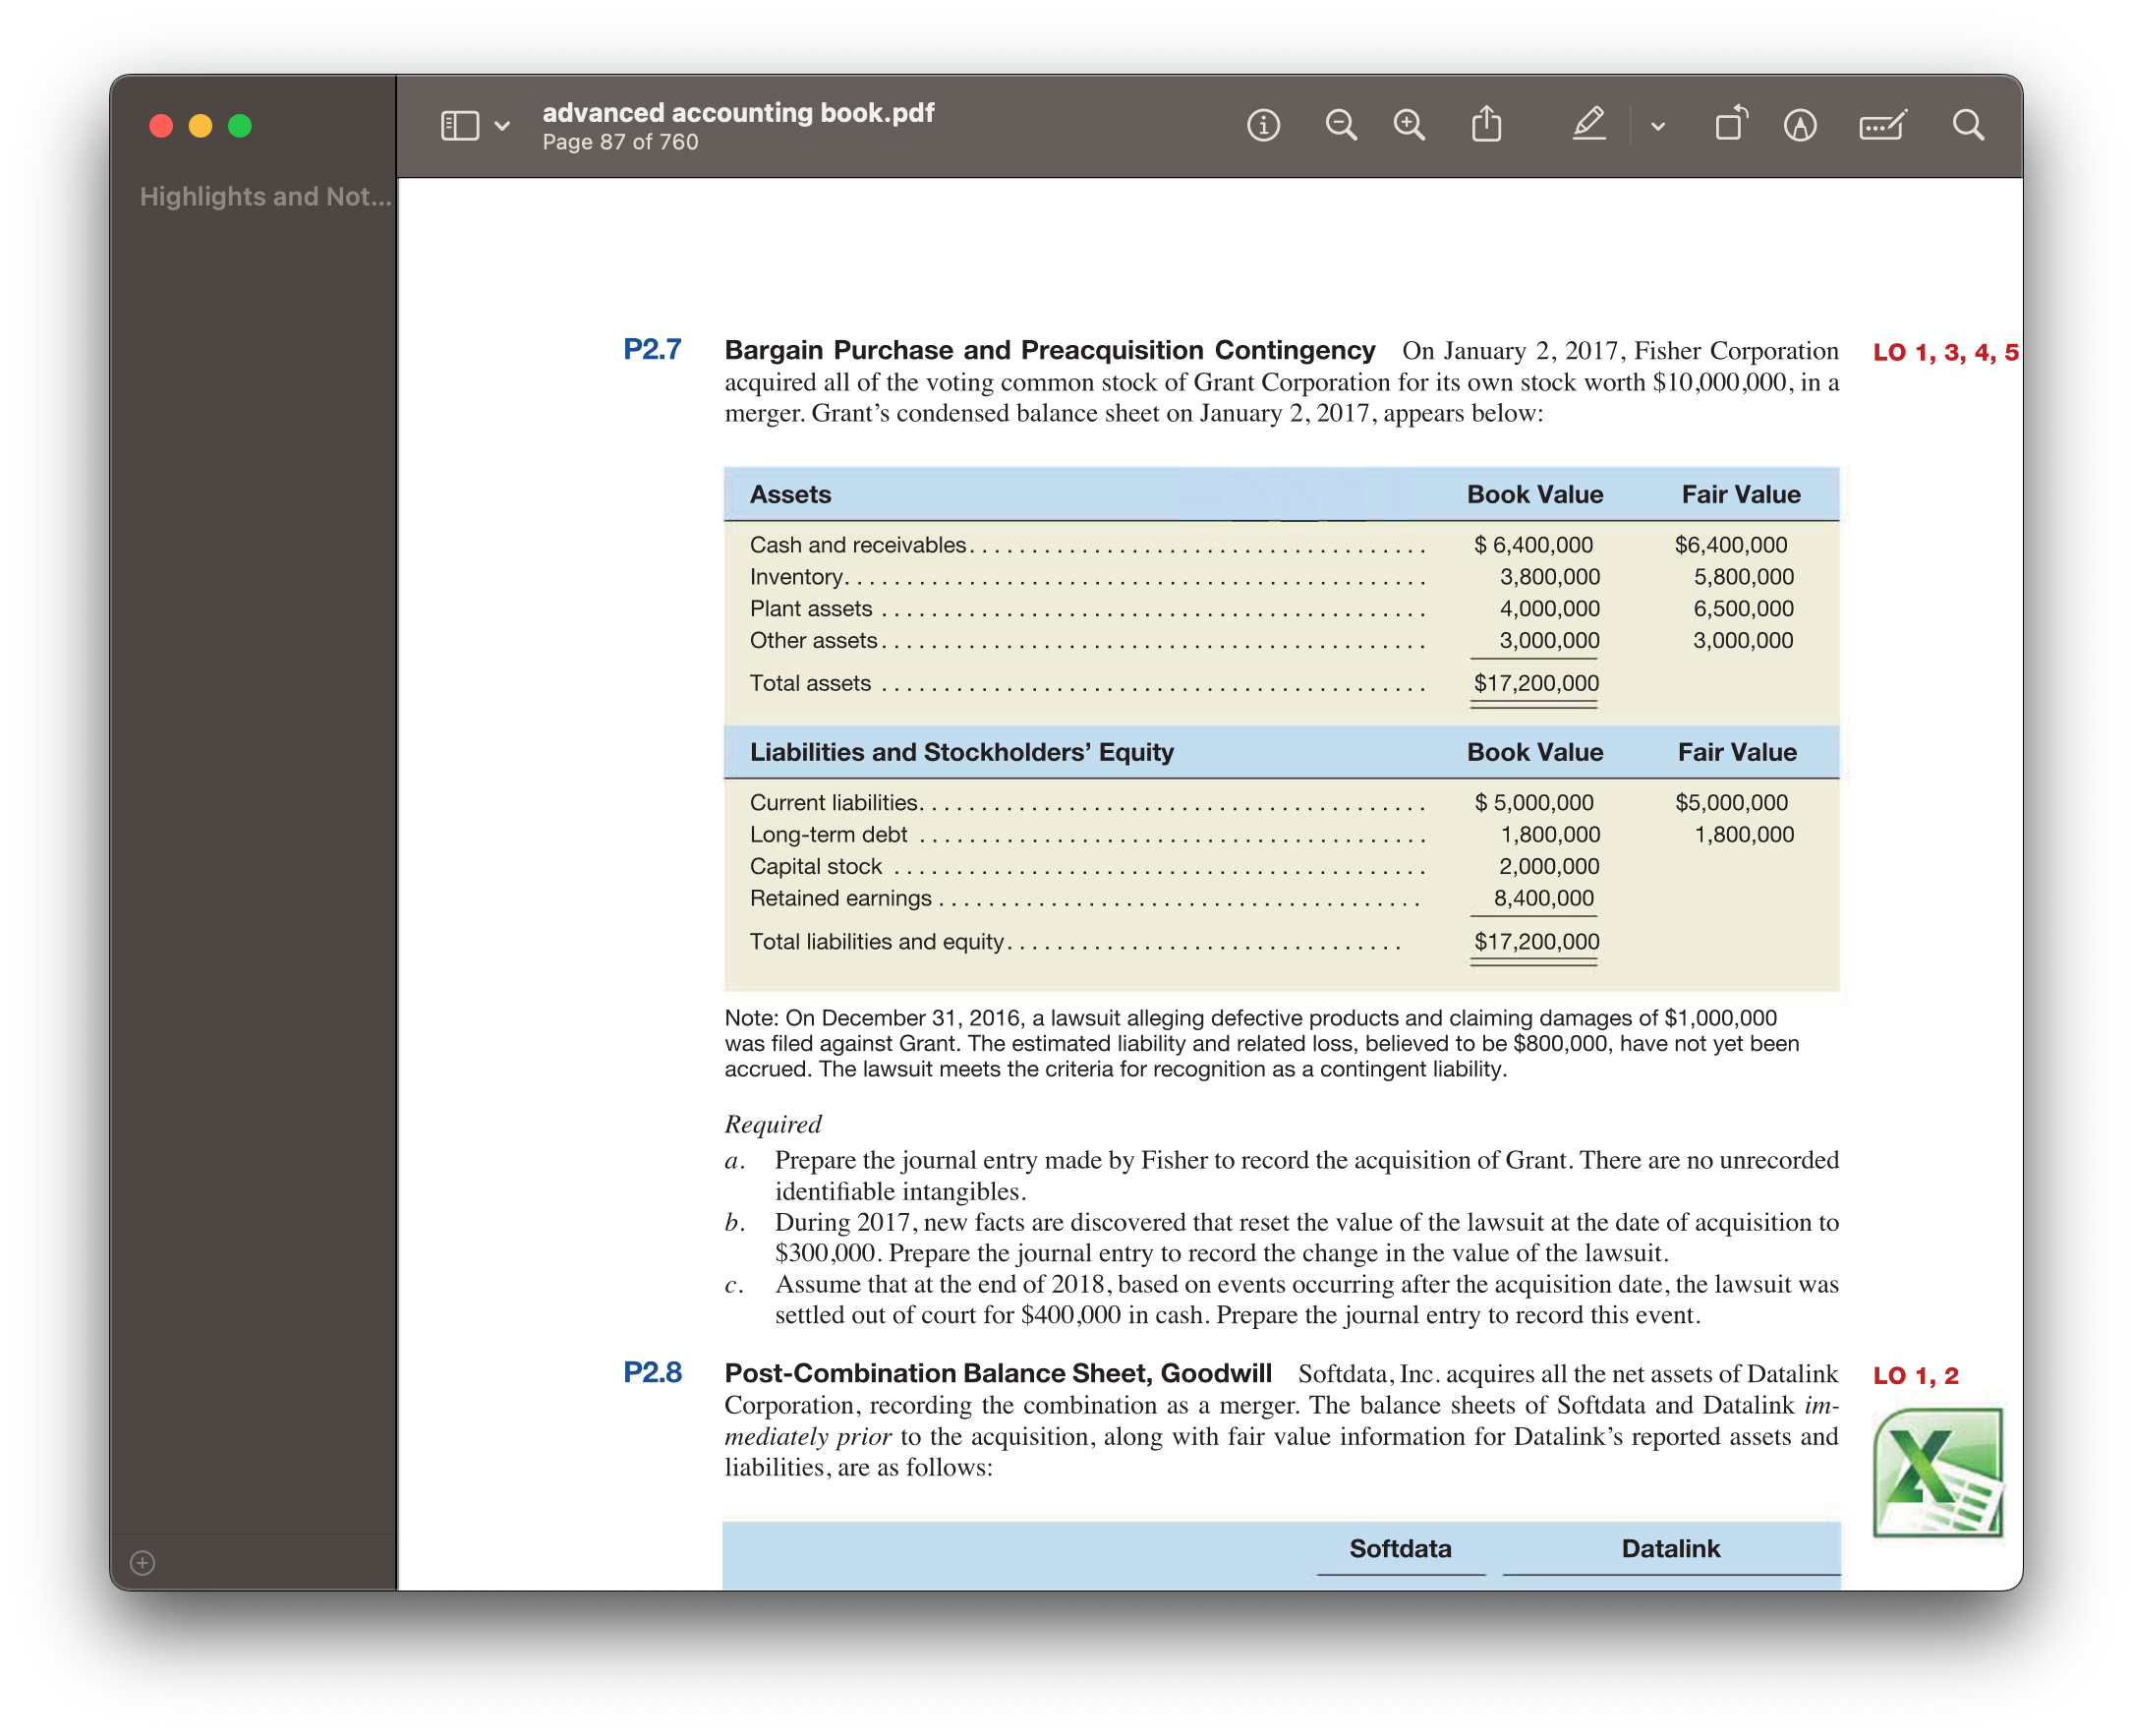2133x1736 pixels.
Task: Open the document info inspector
Action: [1263, 125]
